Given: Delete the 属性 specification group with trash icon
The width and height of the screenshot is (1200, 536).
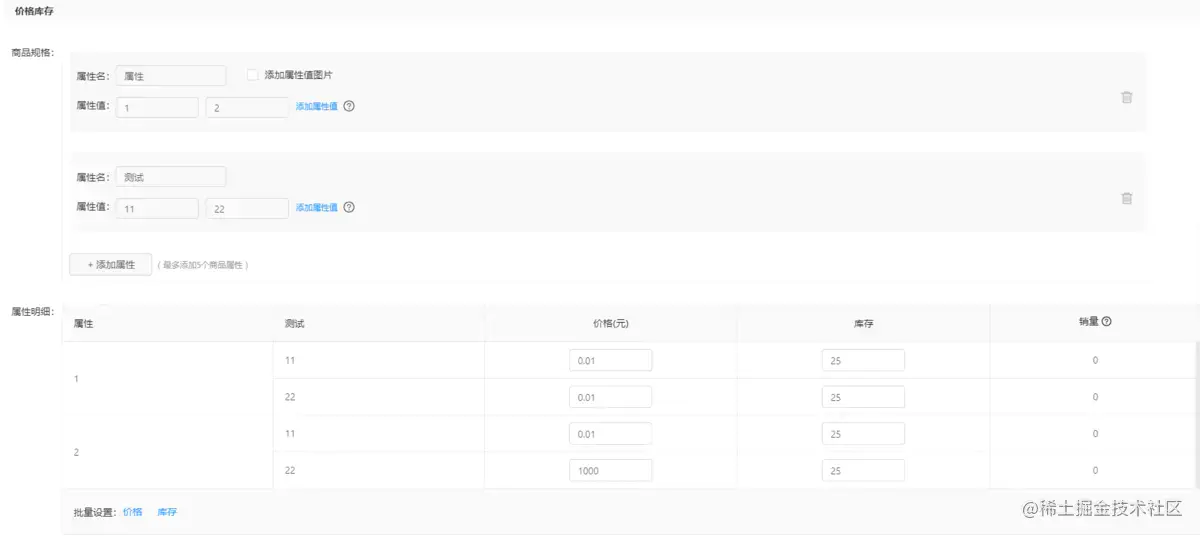Looking at the screenshot, I should pyautogui.click(x=1127, y=97).
